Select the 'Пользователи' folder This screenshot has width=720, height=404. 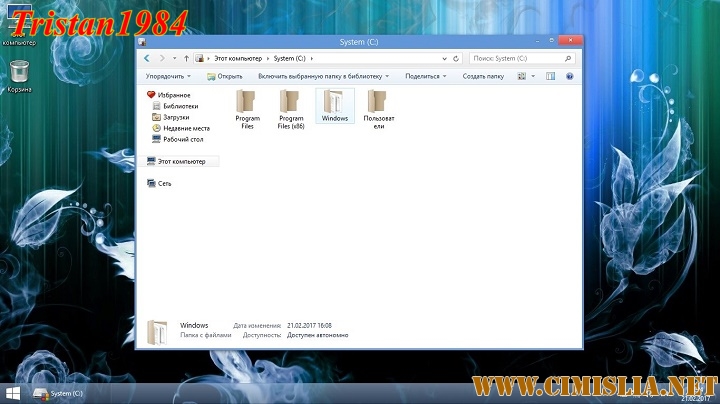pyautogui.click(x=378, y=109)
